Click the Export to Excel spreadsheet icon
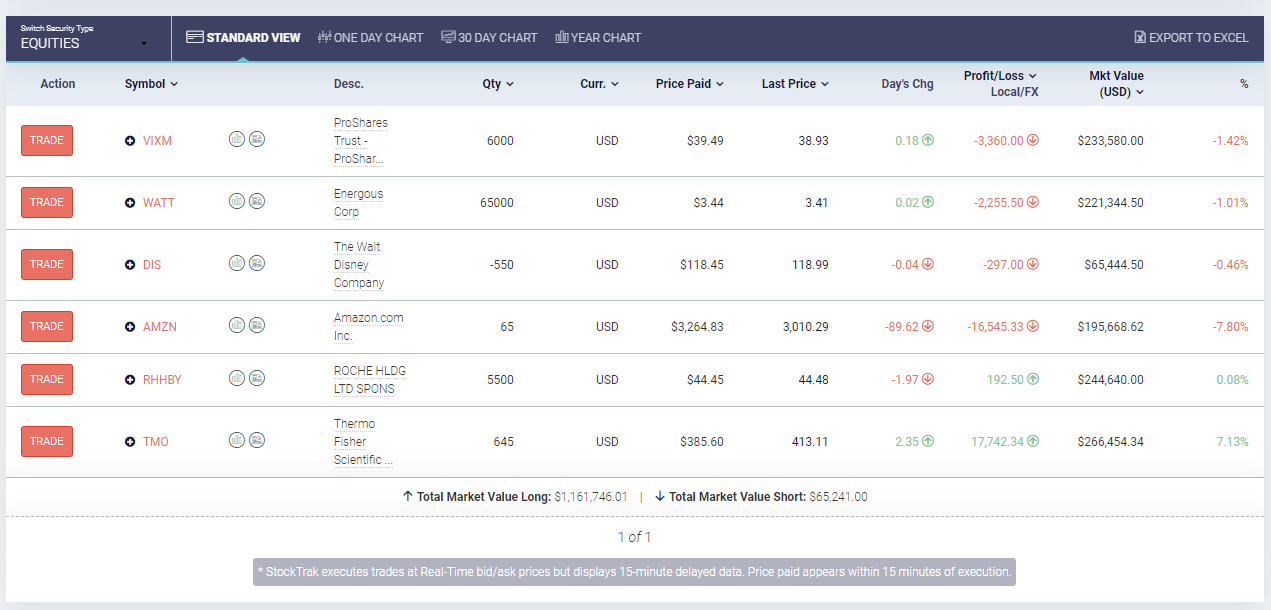Image resolution: width=1271 pixels, height=610 pixels. (x=1139, y=36)
